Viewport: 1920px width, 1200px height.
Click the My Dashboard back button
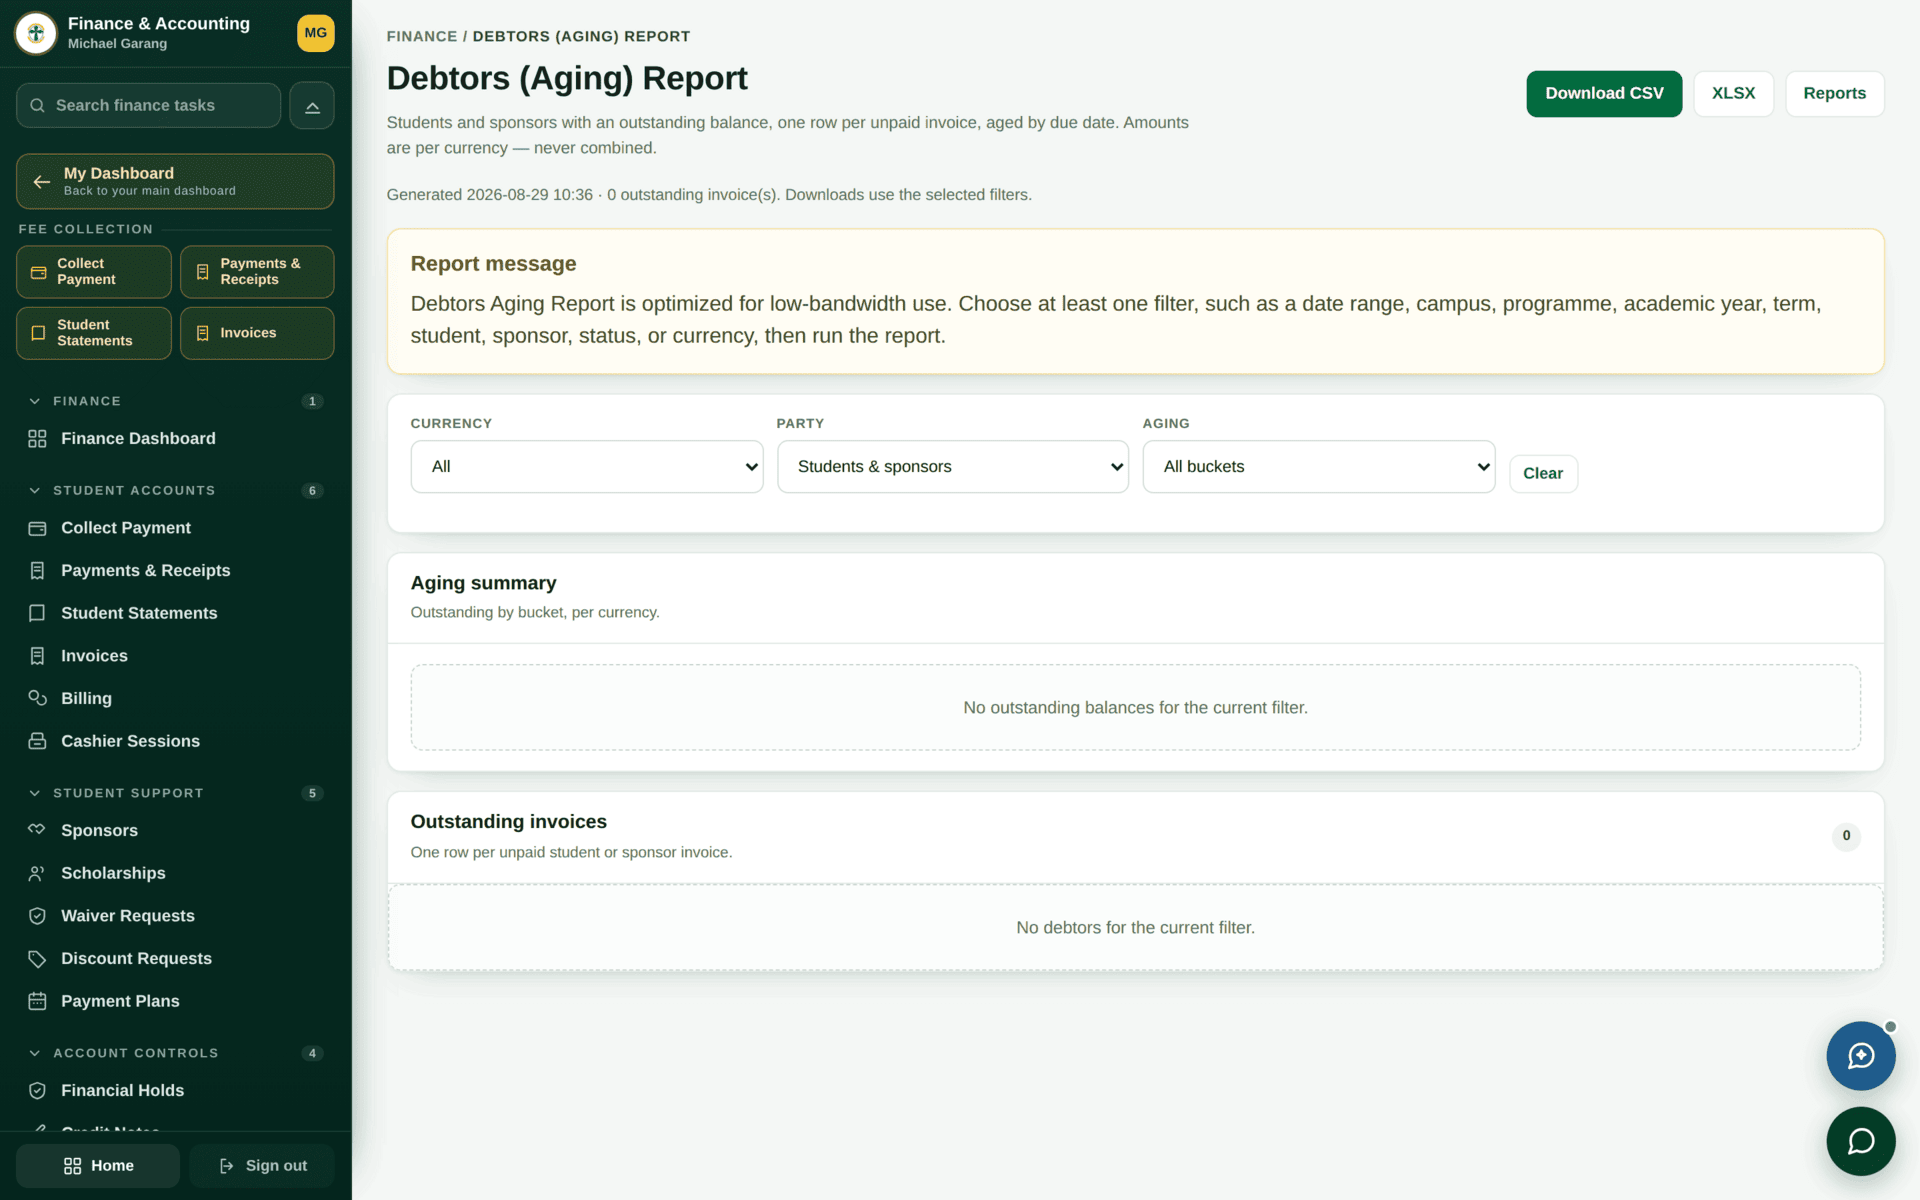[175, 181]
